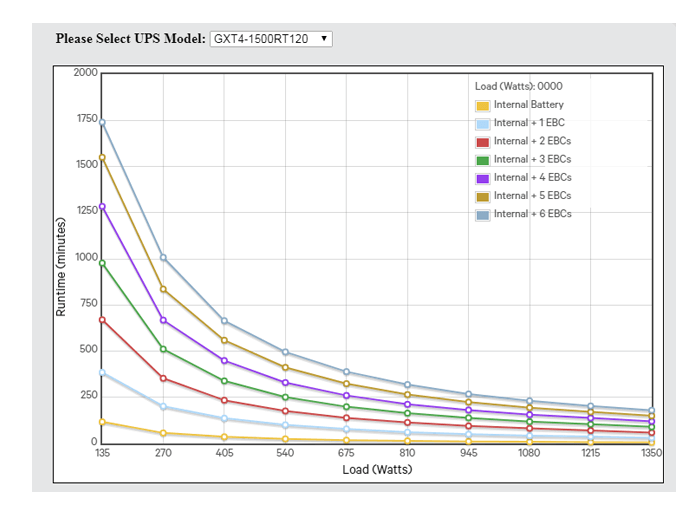Screen dimensions: 692x514
Task: Toggle the Internal + 5 EBCs legend text
Action: (x=532, y=196)
